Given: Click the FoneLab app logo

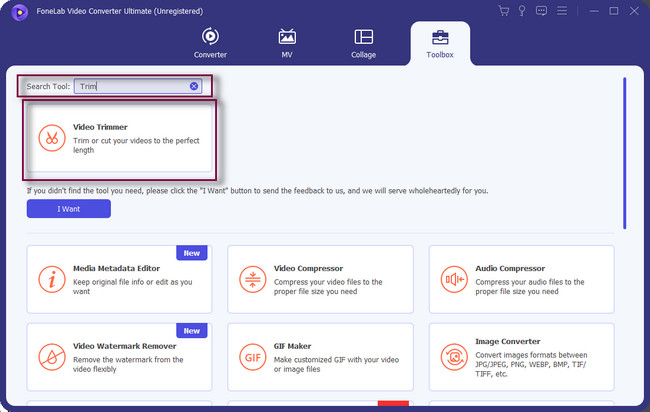Looking at the screenshot, I should click(x=19, y=12).
